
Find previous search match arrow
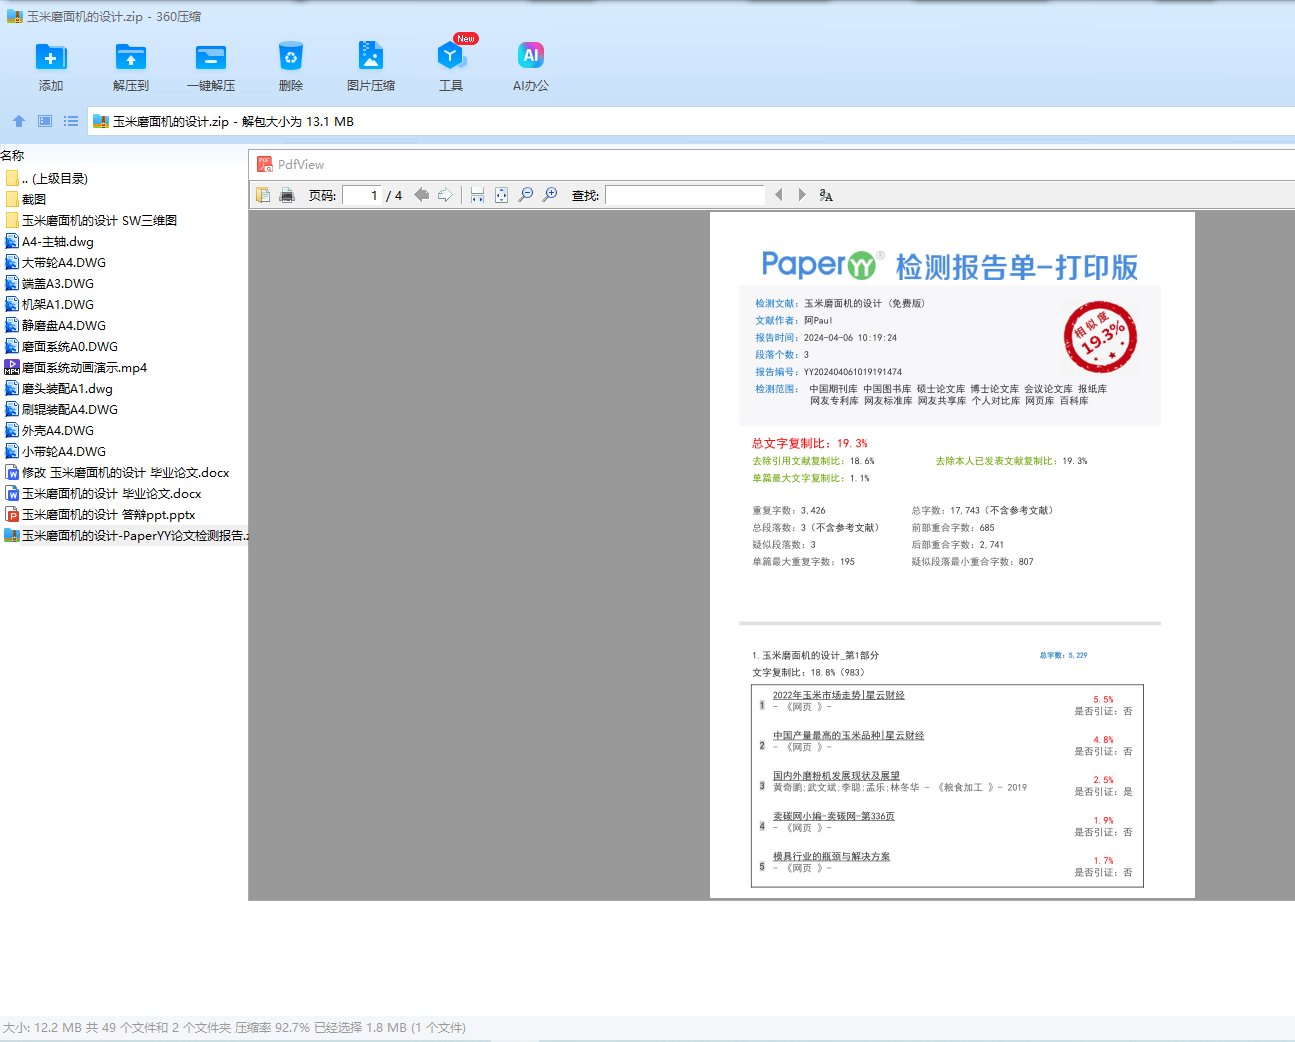click(x=779, y=195)
